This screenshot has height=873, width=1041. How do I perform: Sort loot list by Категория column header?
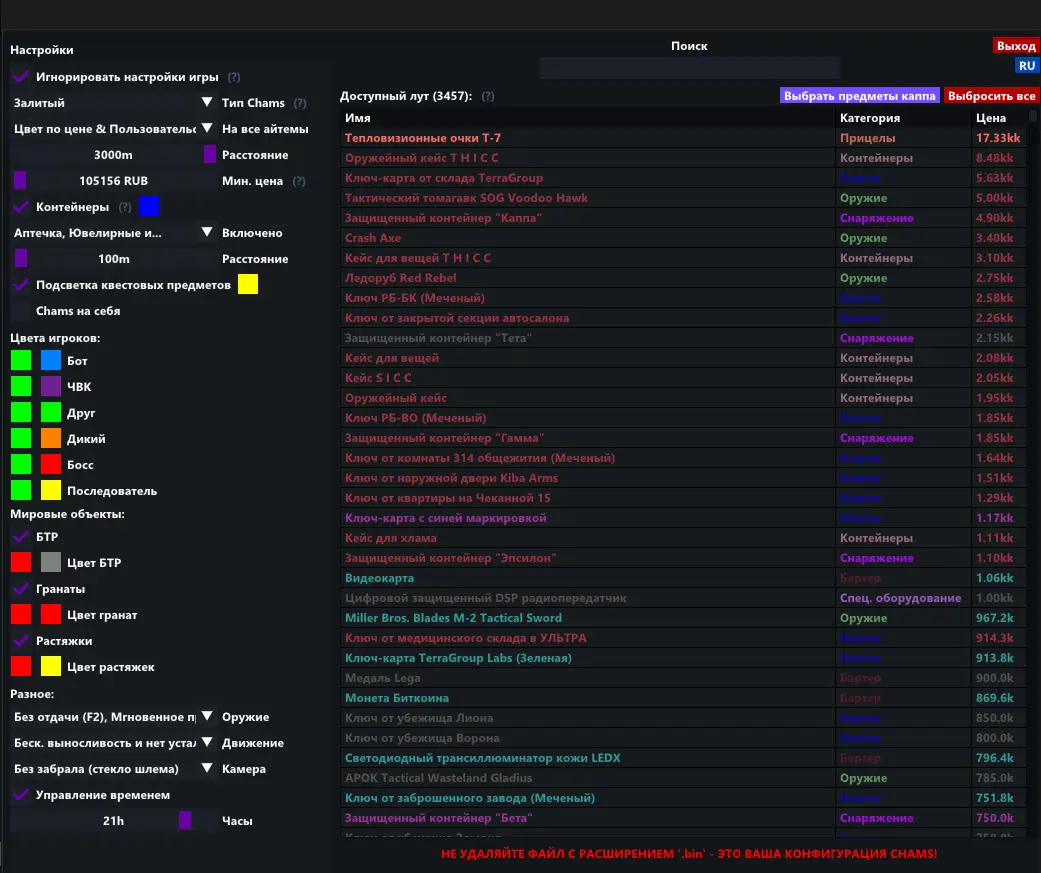click(870, 118)
